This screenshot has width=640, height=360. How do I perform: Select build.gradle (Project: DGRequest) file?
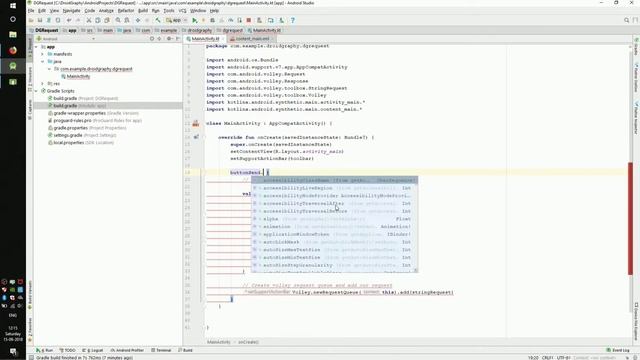click(83, 98)
